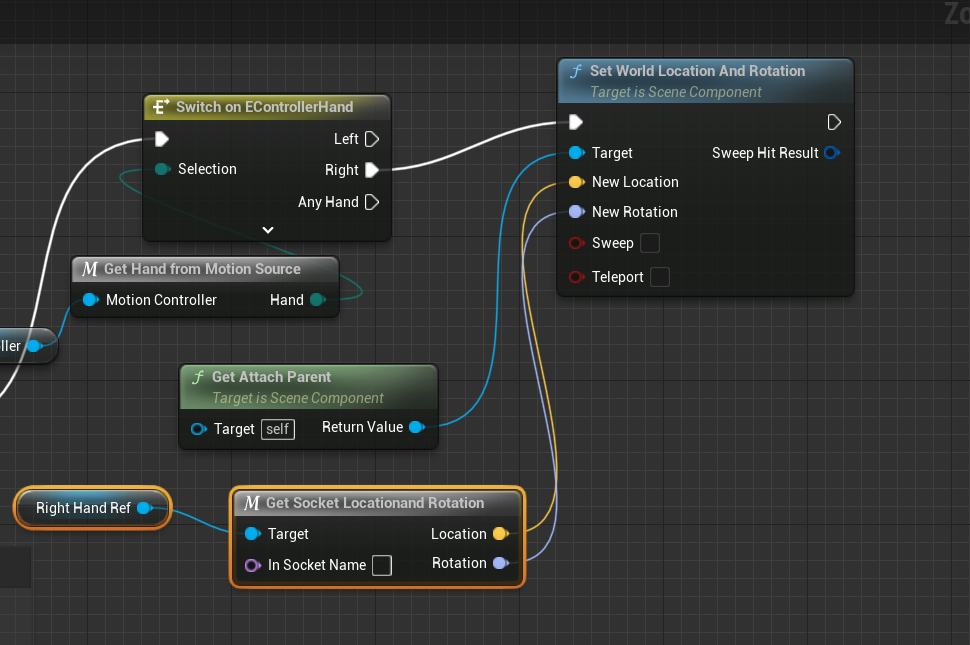
Task: Click the Selection input pin toggle
Action: (x=162, y=169)
